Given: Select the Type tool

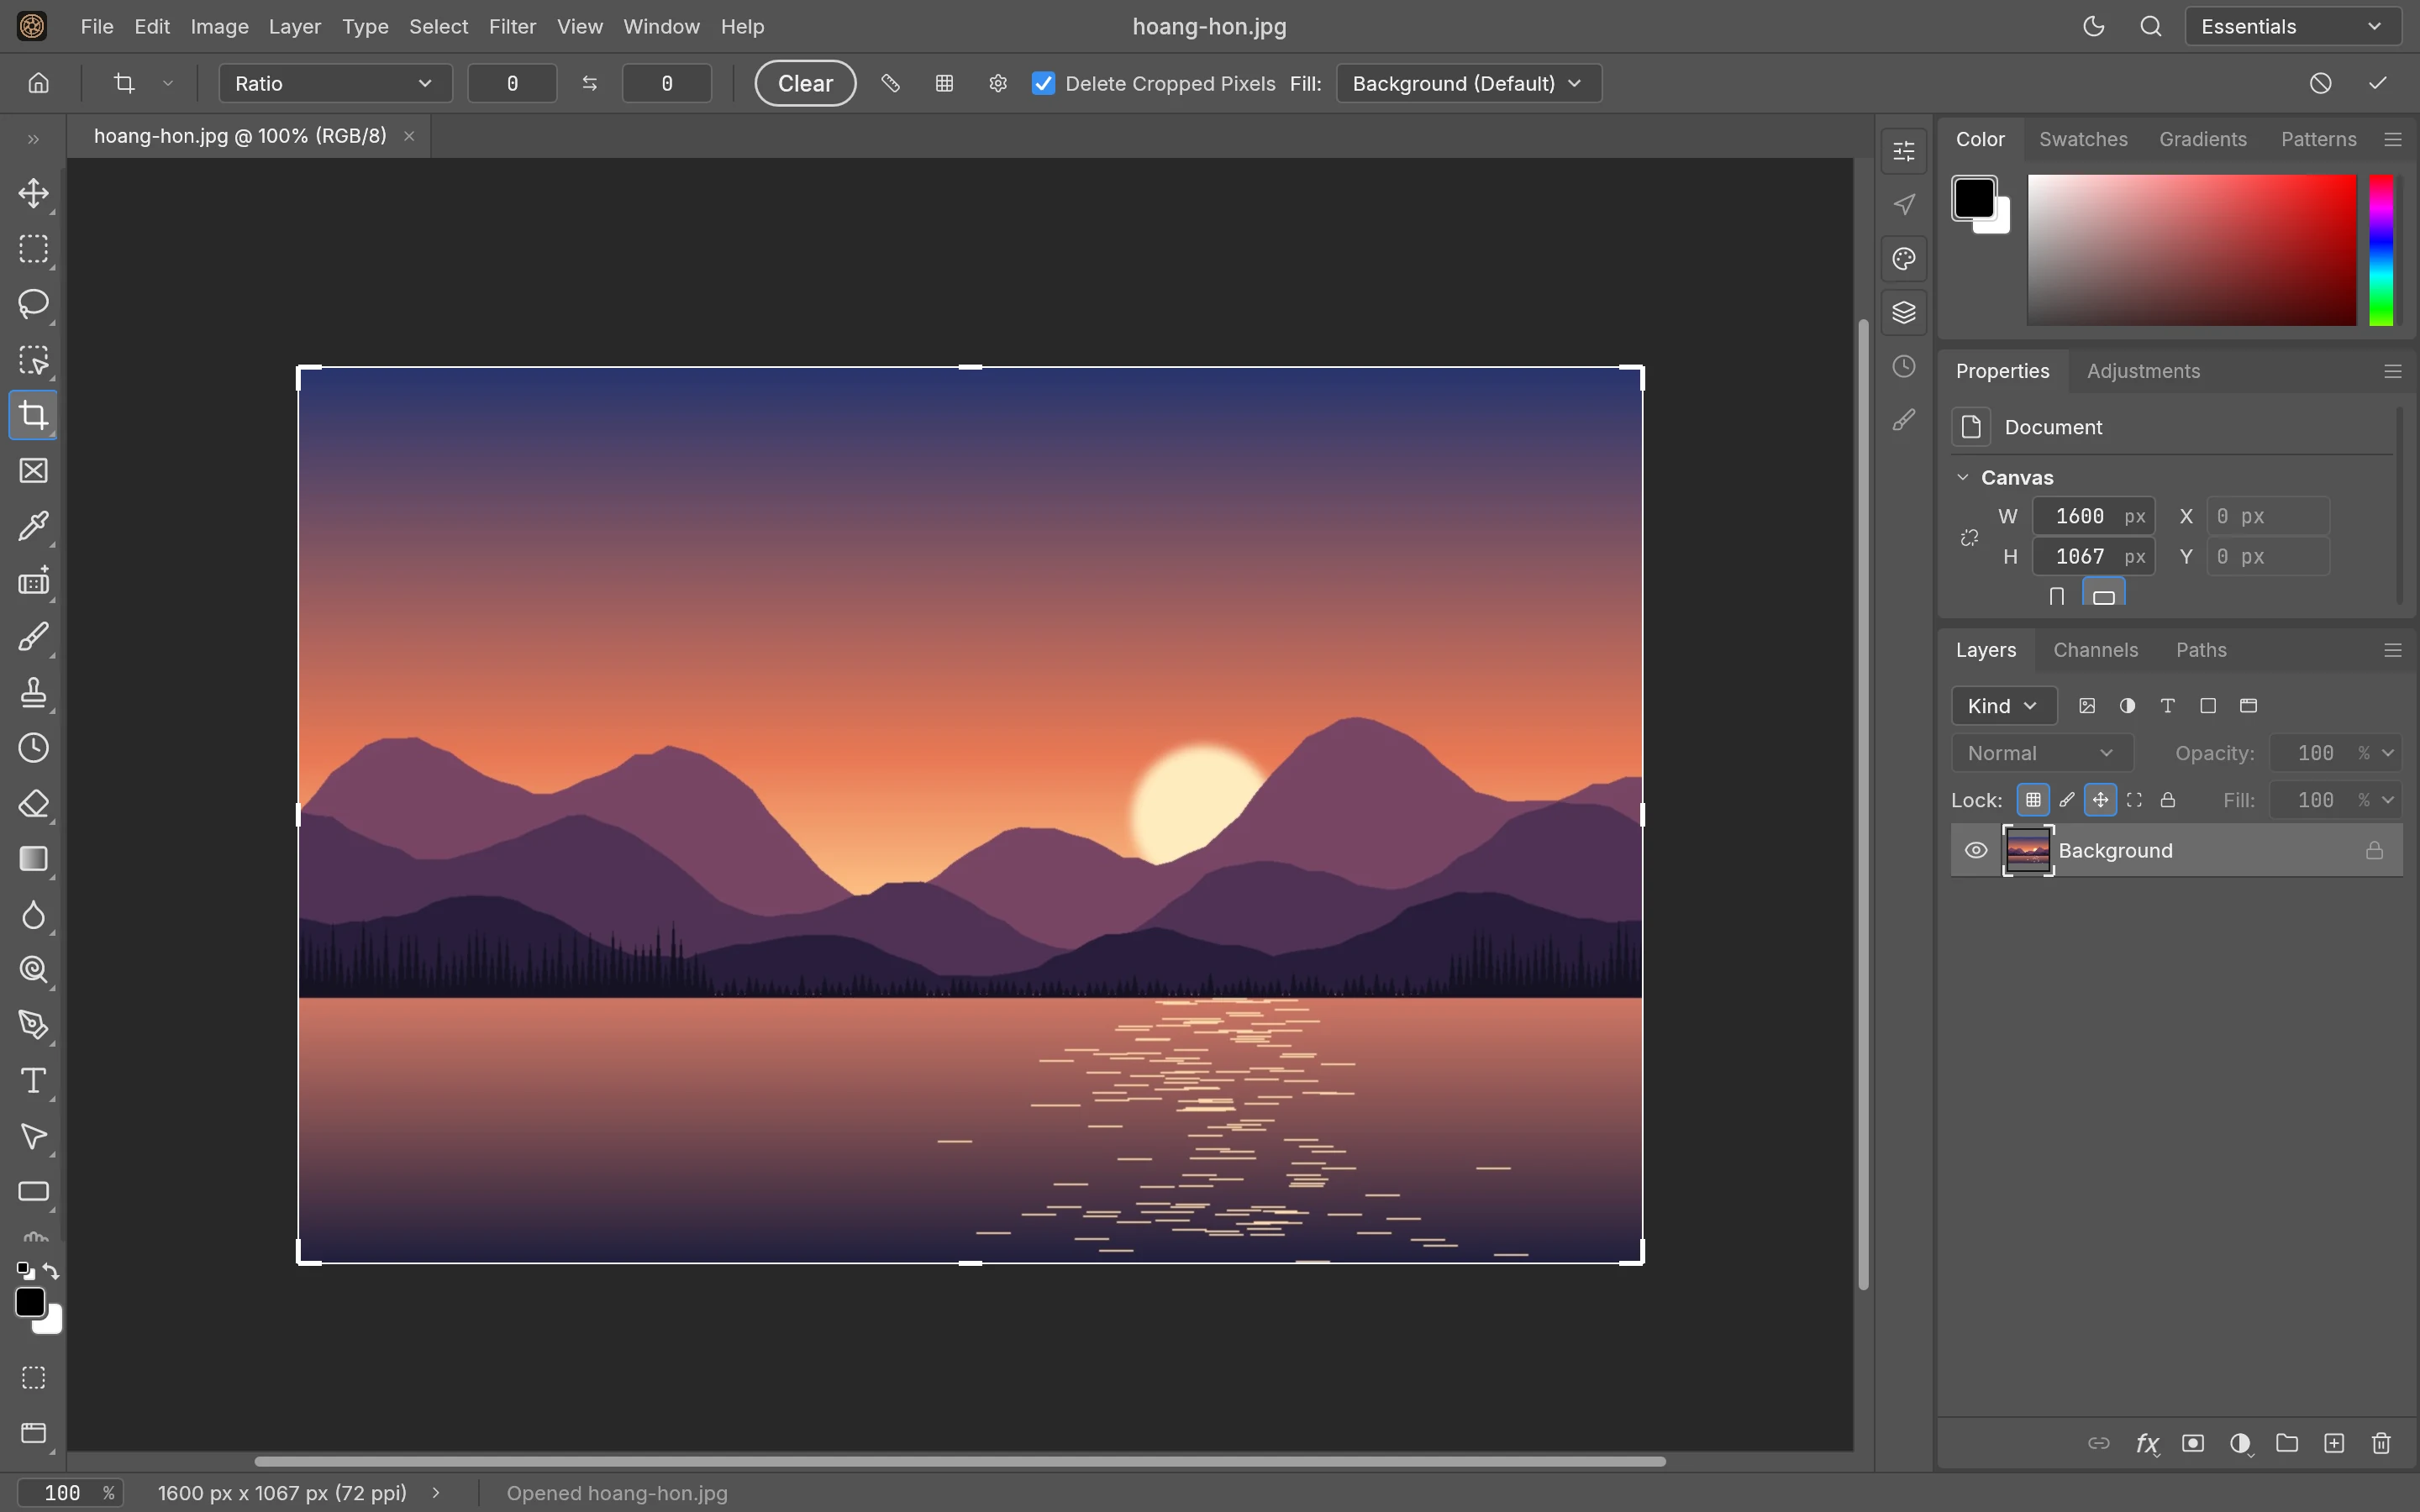Looking at the screenshot, I should pyautogui.click(x=34, y=1081).
